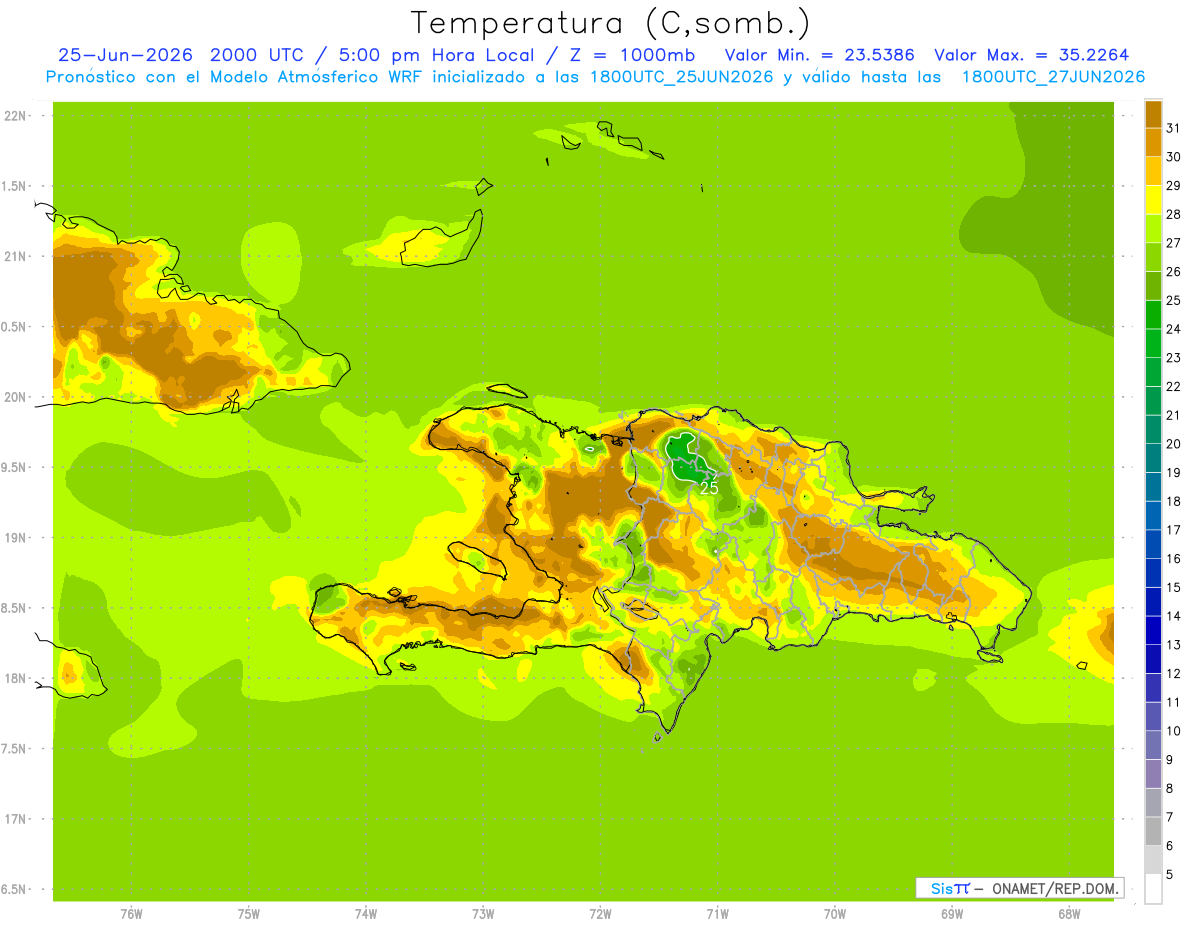This screenshot has width=1200, height=927.
Task: Click the "0.5N" latitude axis label
Action: tap(13, 327)
